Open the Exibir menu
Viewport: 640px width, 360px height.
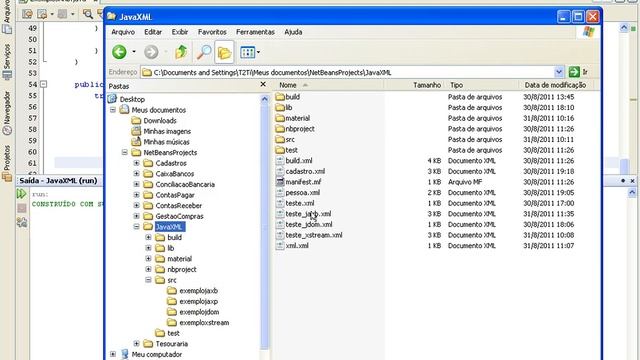(x=180, y=32)
